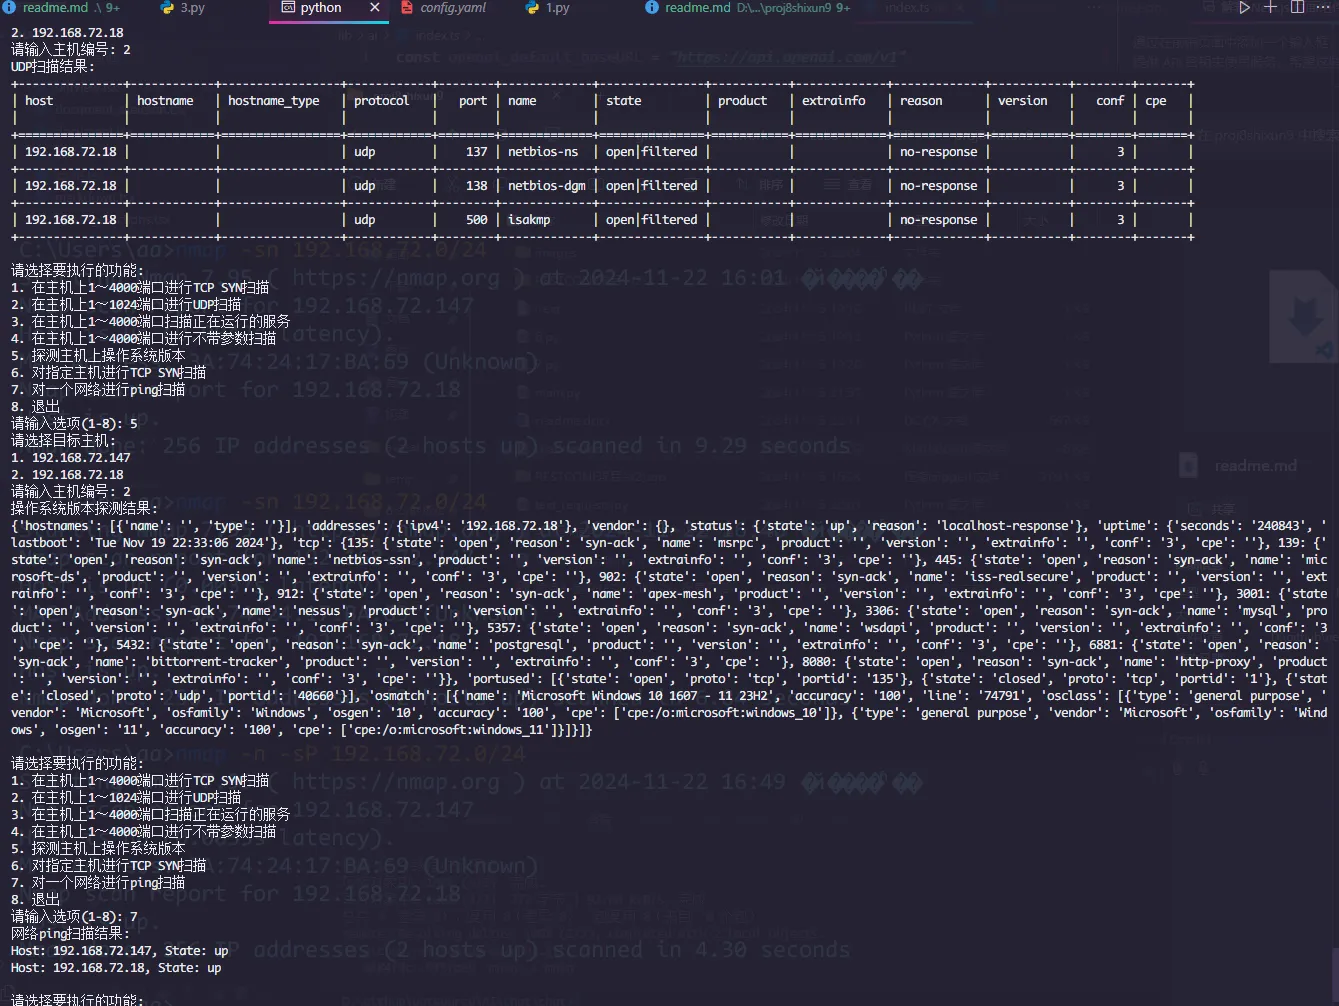Viewport: 1339px width, 1006px height.
Task: Click 'Host: 192.168.72.147, State: up' line
Action: click(120, 951)
